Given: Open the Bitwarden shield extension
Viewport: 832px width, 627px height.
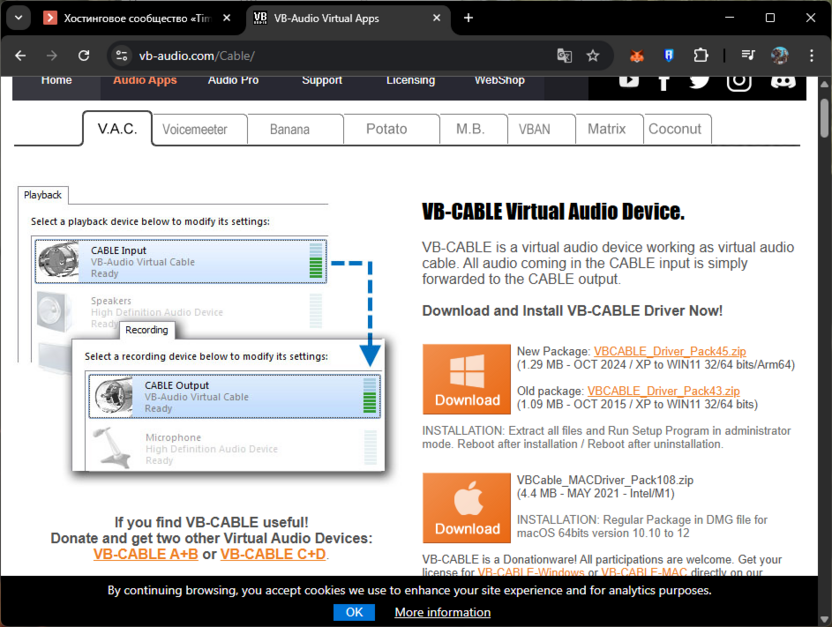Looking at the screenshot, I should [669, 56].
